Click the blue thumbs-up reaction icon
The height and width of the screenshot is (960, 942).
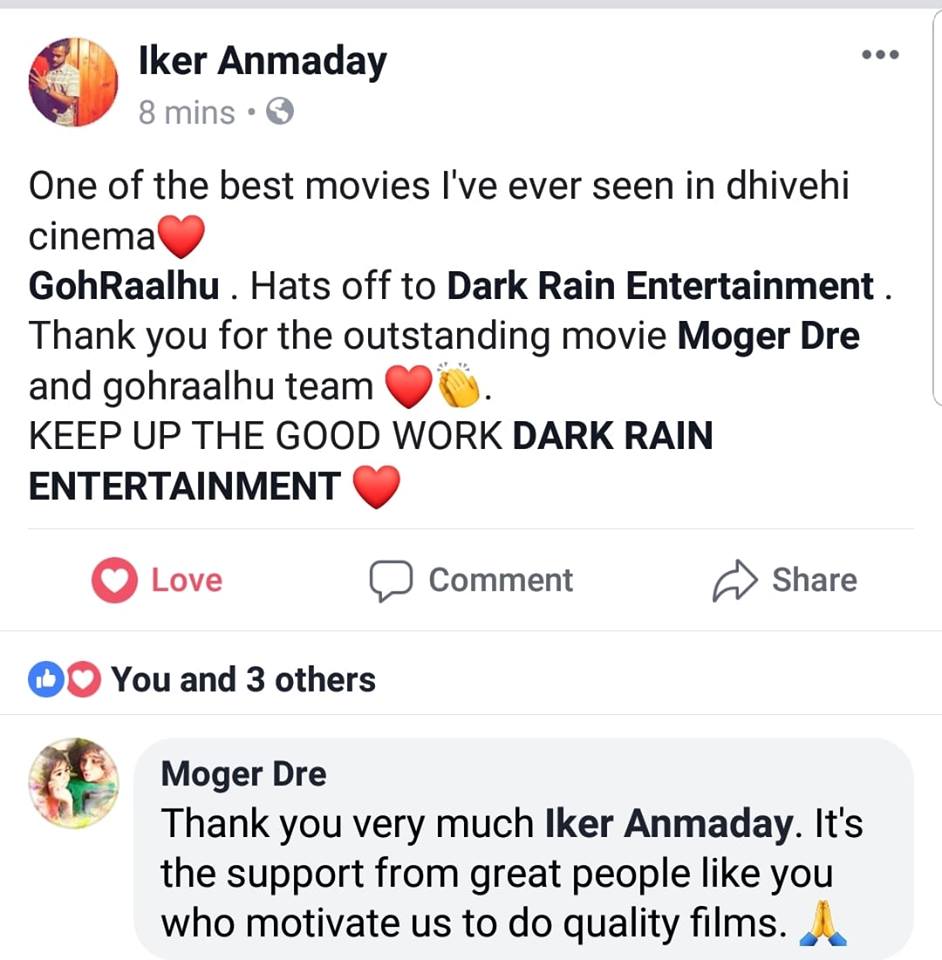pyautogui.click(x=46, y=680)
